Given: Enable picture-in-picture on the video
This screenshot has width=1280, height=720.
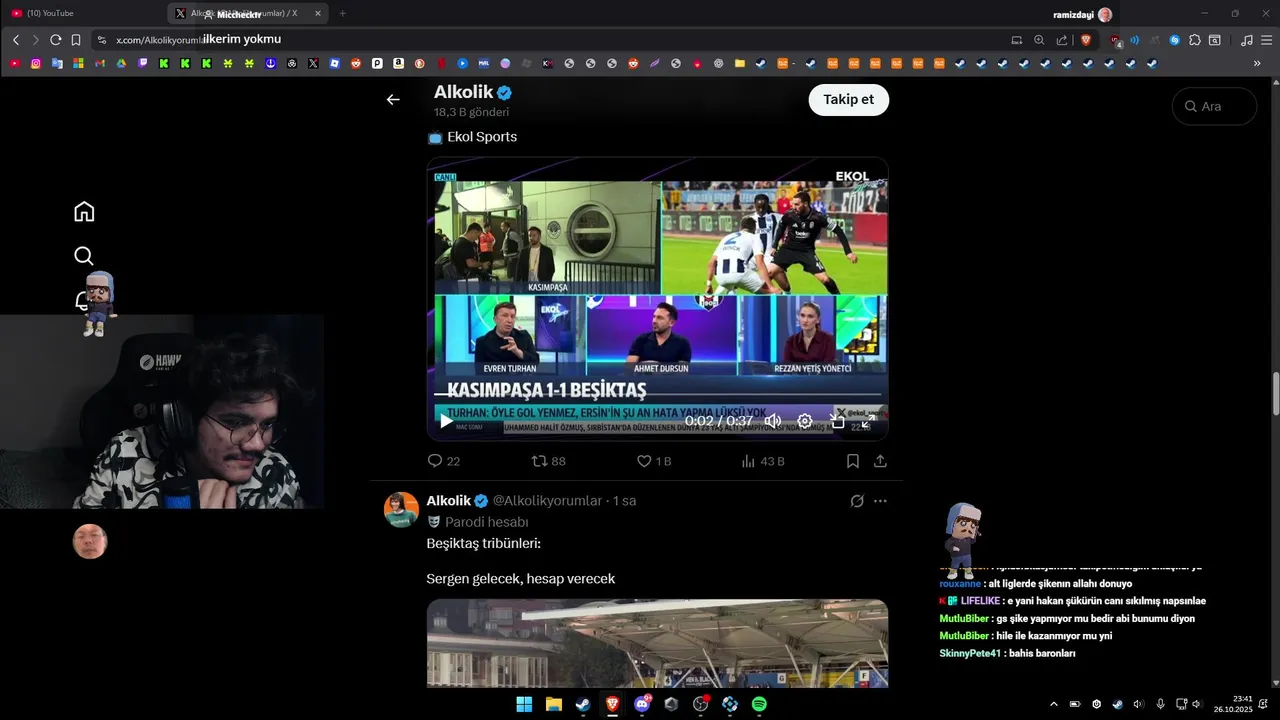Looking at the screenshot, I should [838, 421].
